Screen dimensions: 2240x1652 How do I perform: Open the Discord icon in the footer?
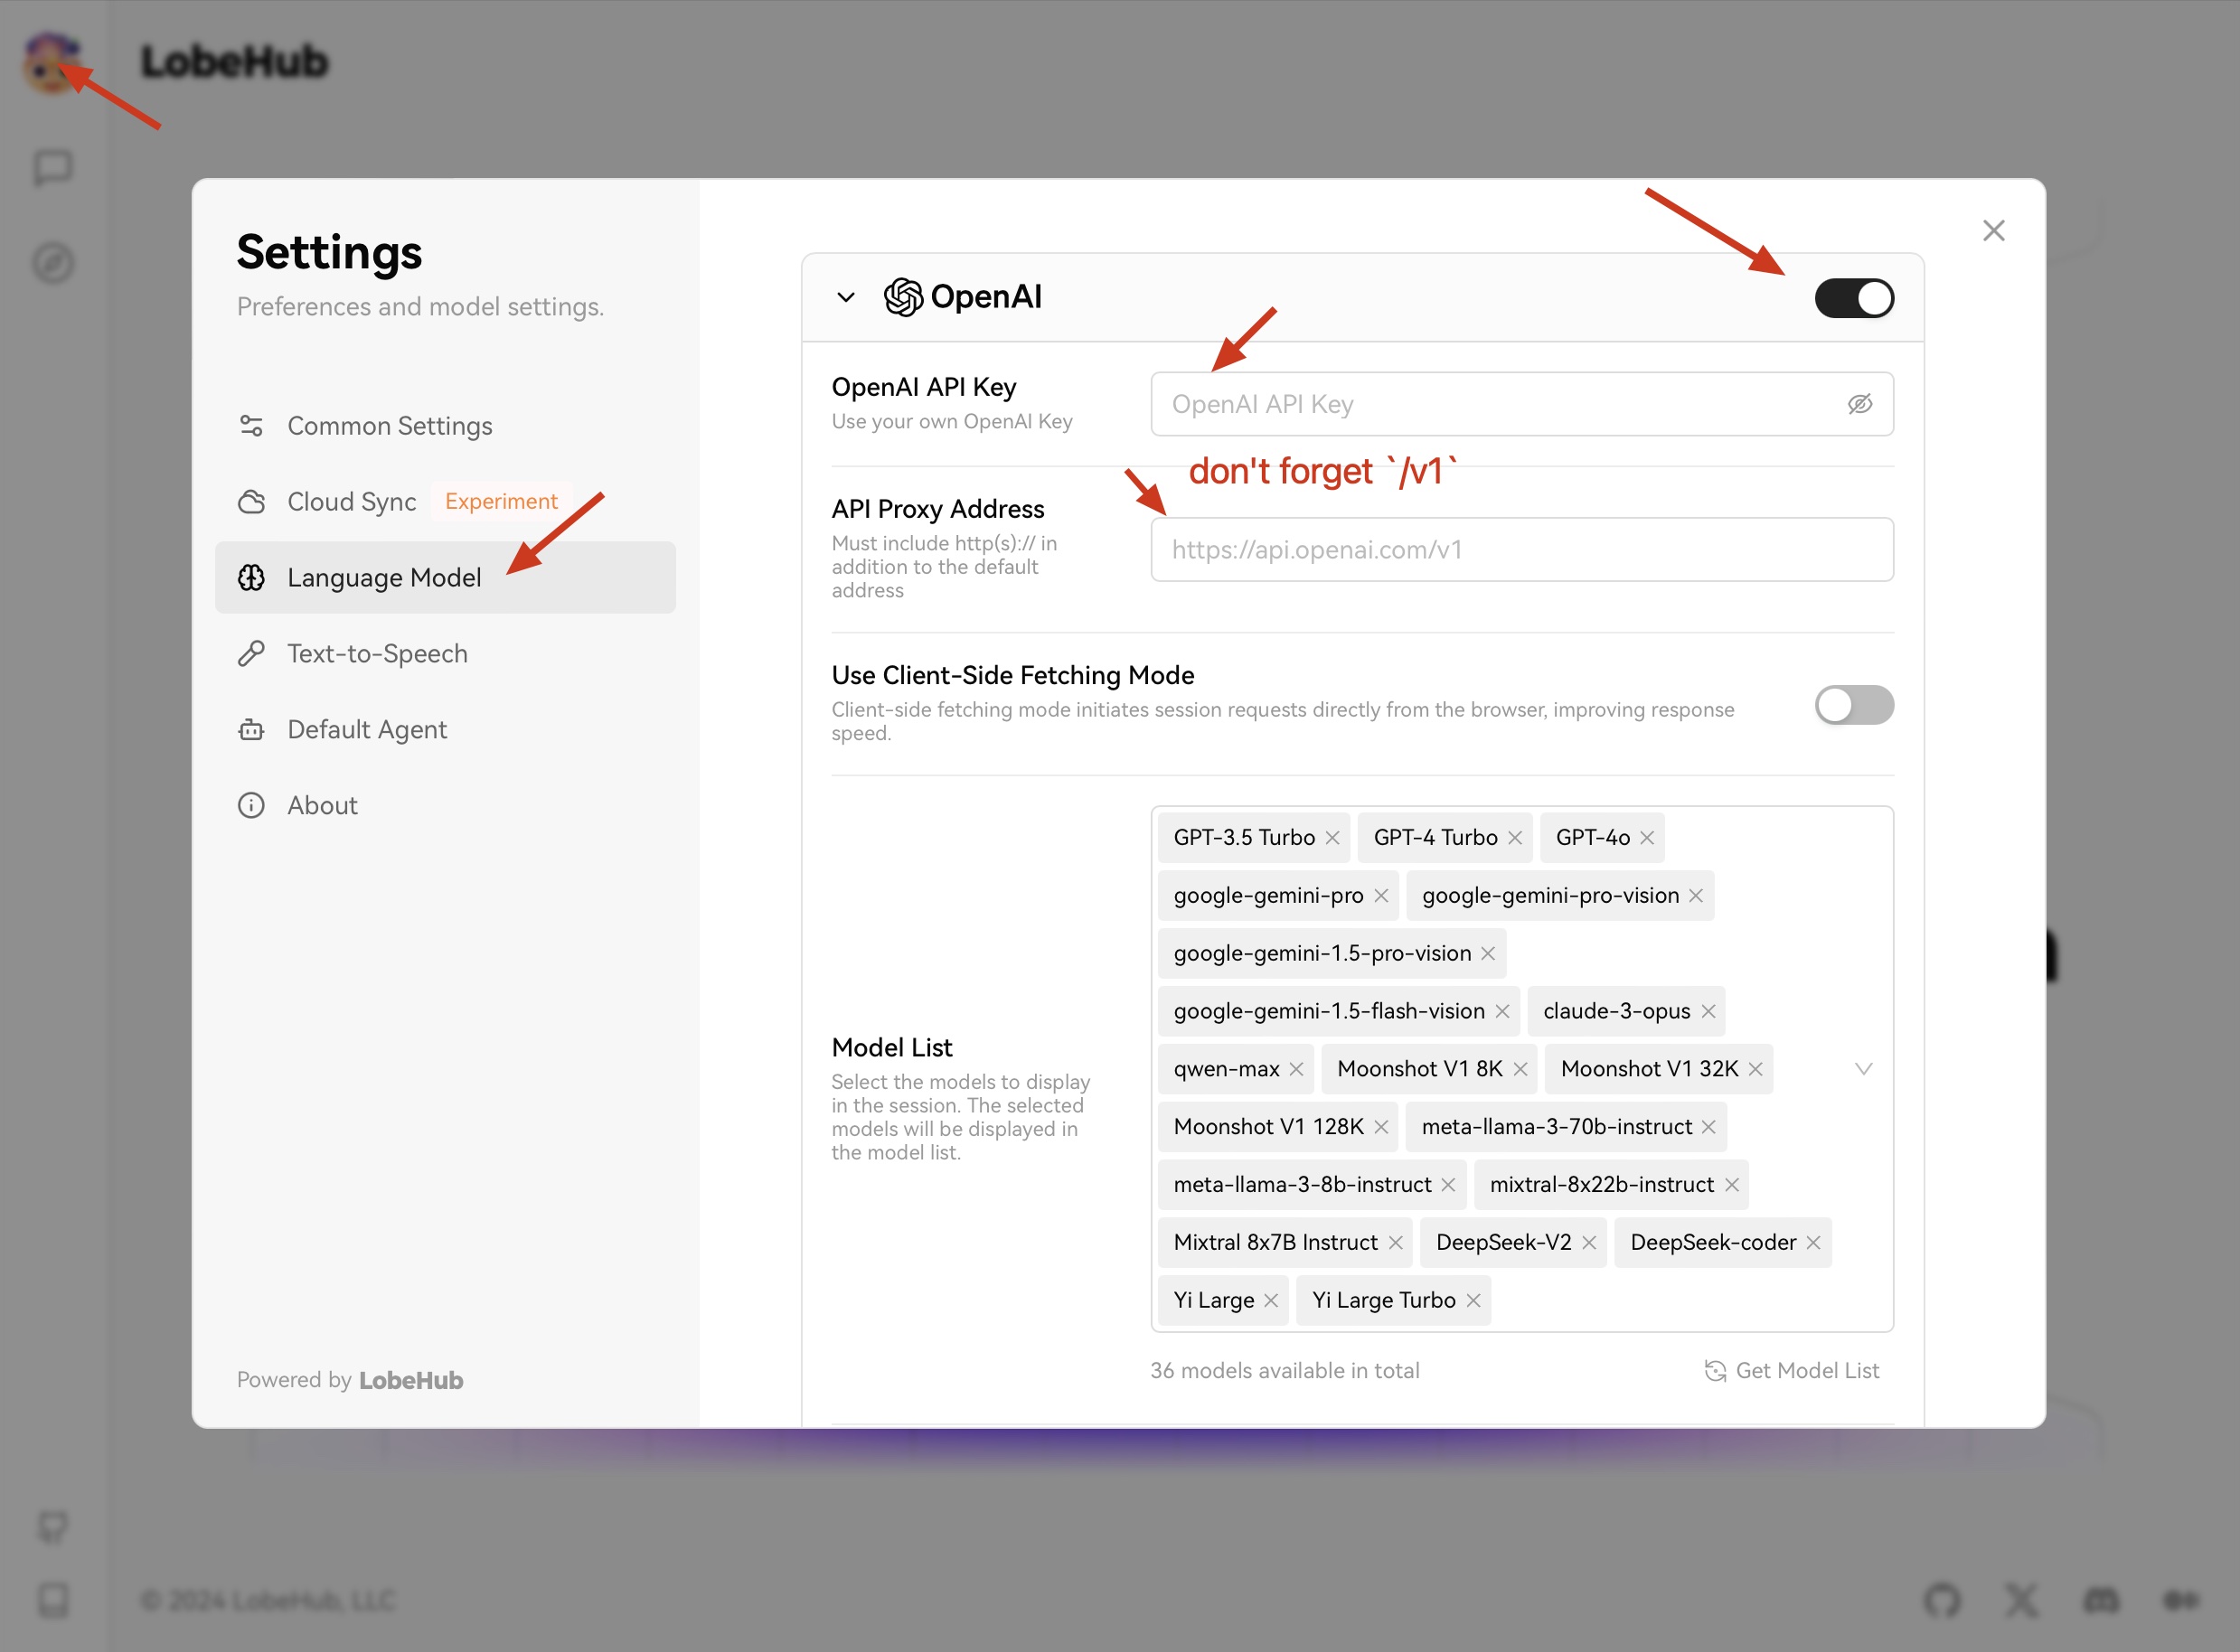click(2101, 1600)
